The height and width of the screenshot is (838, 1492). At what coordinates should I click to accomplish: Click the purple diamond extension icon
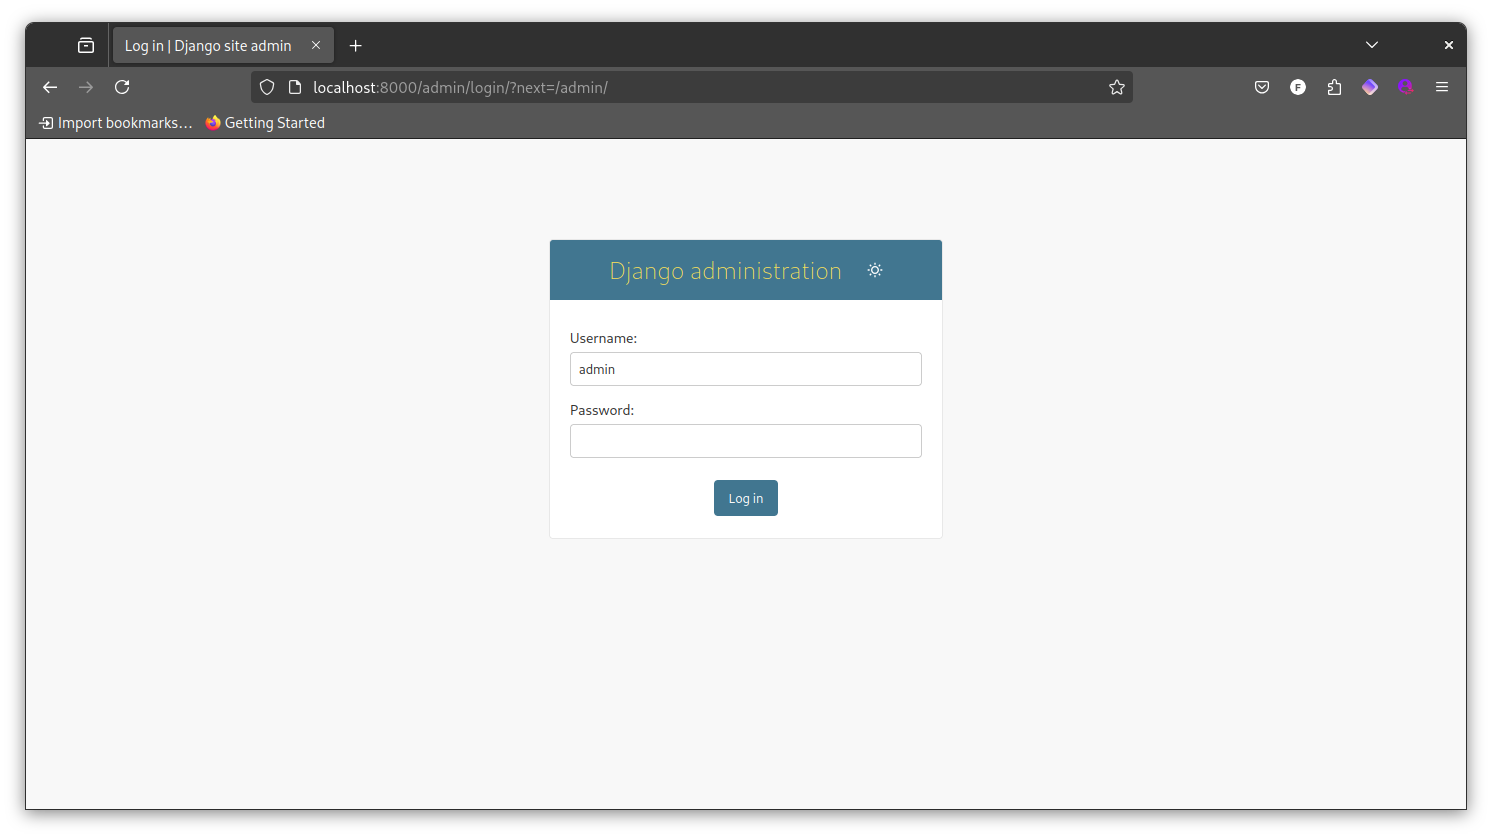(1370, 87)
